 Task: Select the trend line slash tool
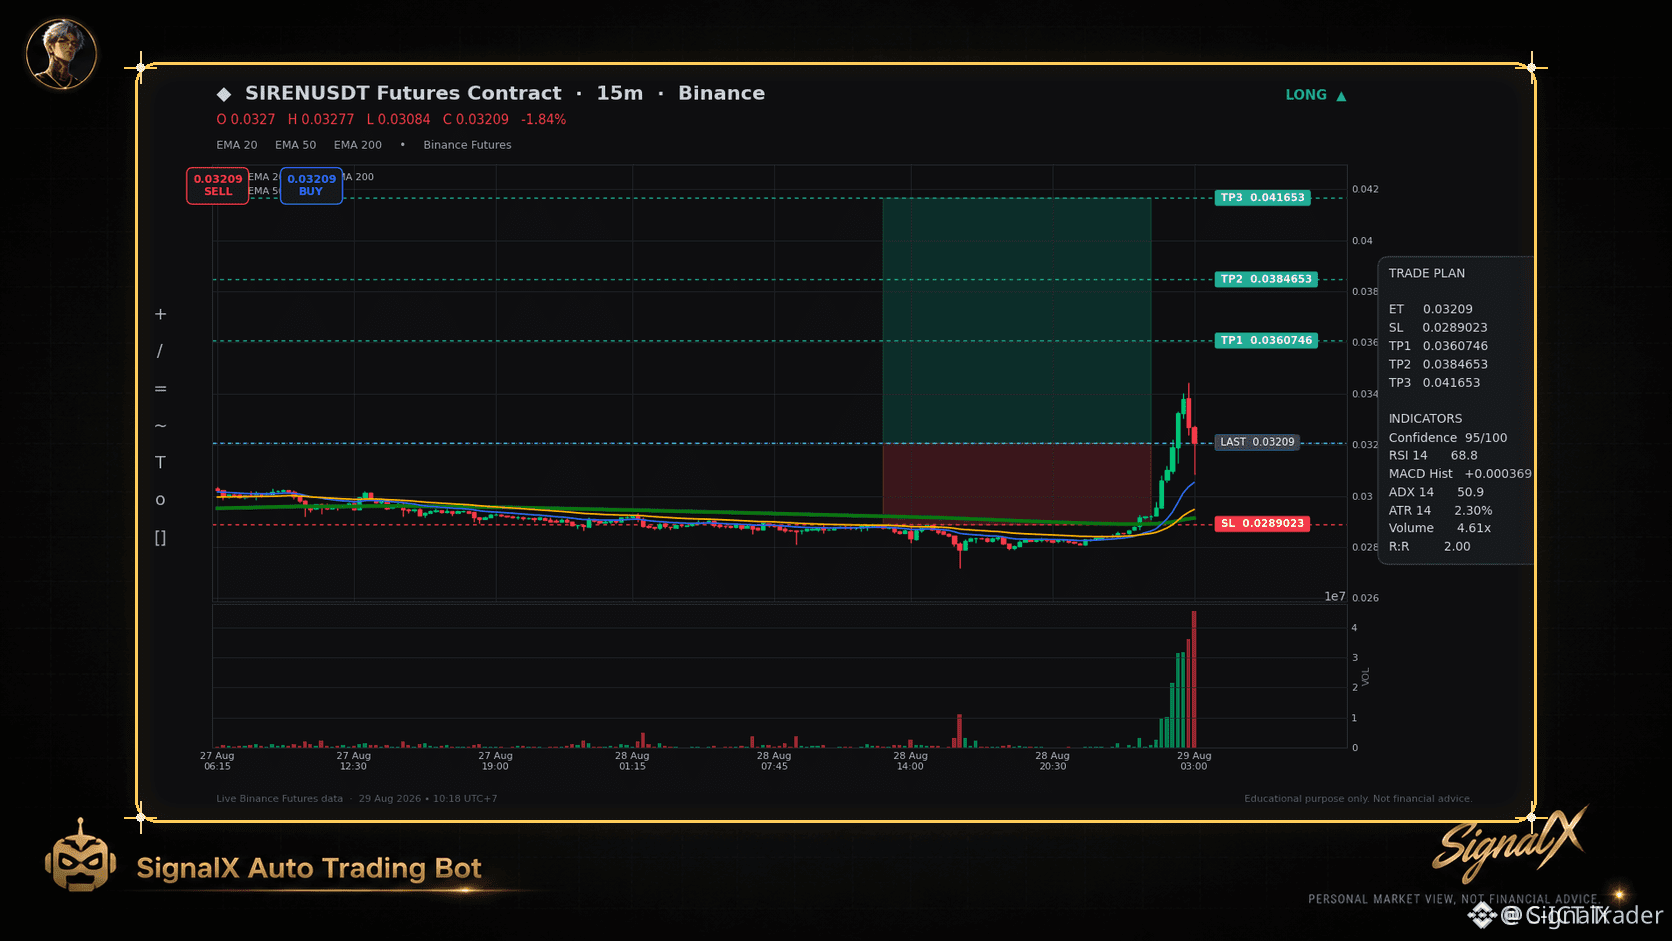(160, 351)
